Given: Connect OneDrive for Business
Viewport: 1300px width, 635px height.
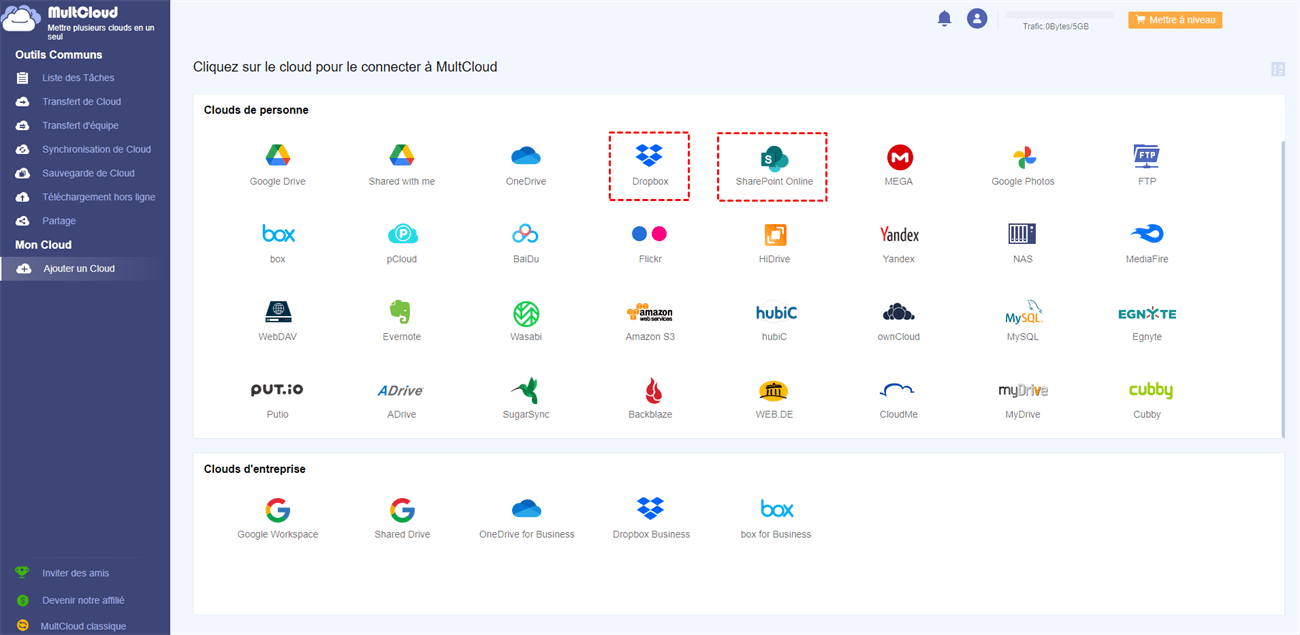Looking at the screenshot, I should point(526,519).
